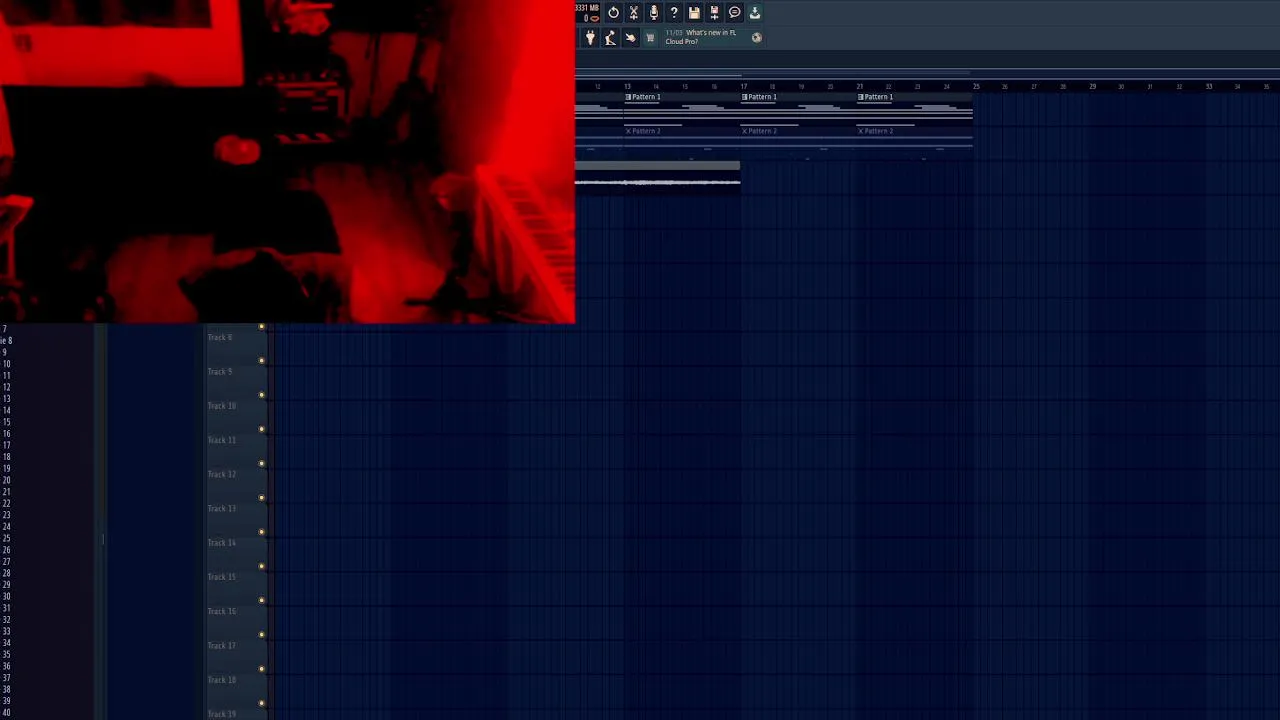
Task: Click the globe icon beside the news
Action: [x=756, y=38]
